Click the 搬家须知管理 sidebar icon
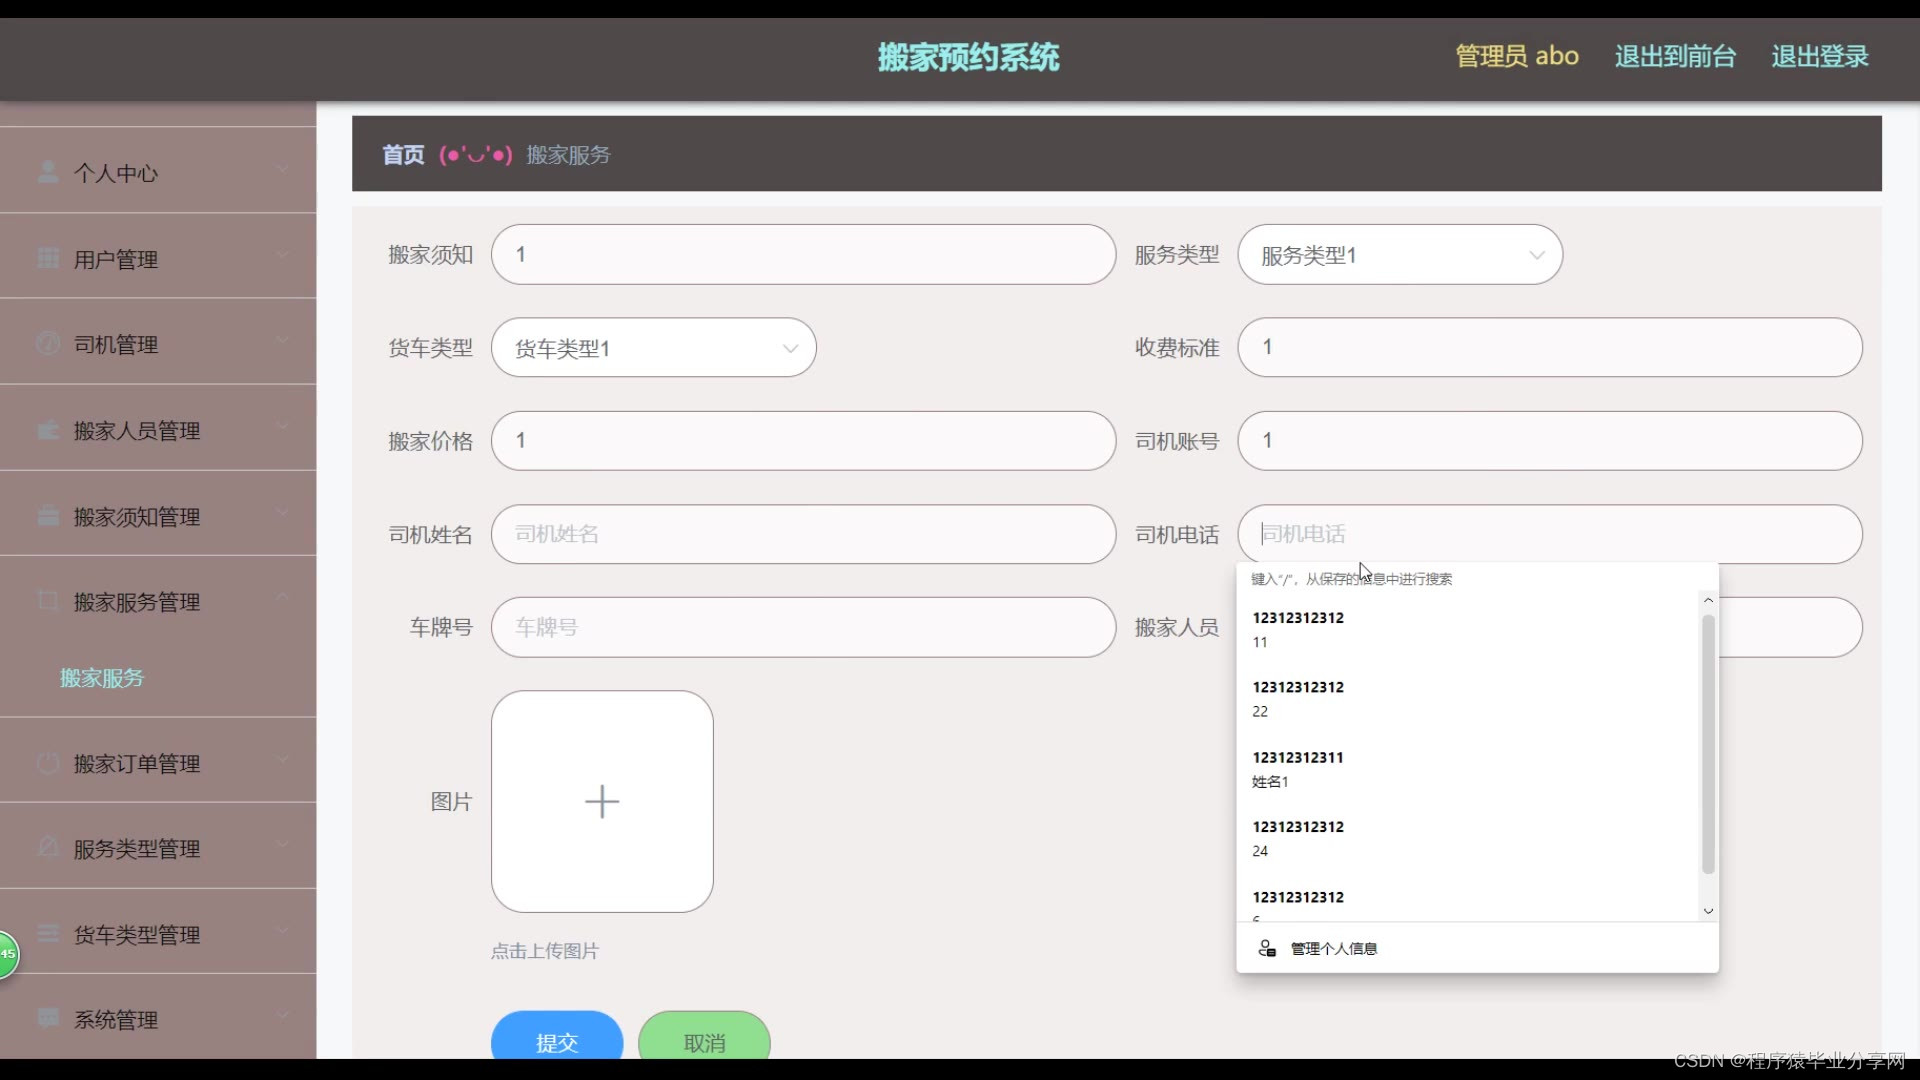This screenshot has height=1080, width=1920. [47, 516]
